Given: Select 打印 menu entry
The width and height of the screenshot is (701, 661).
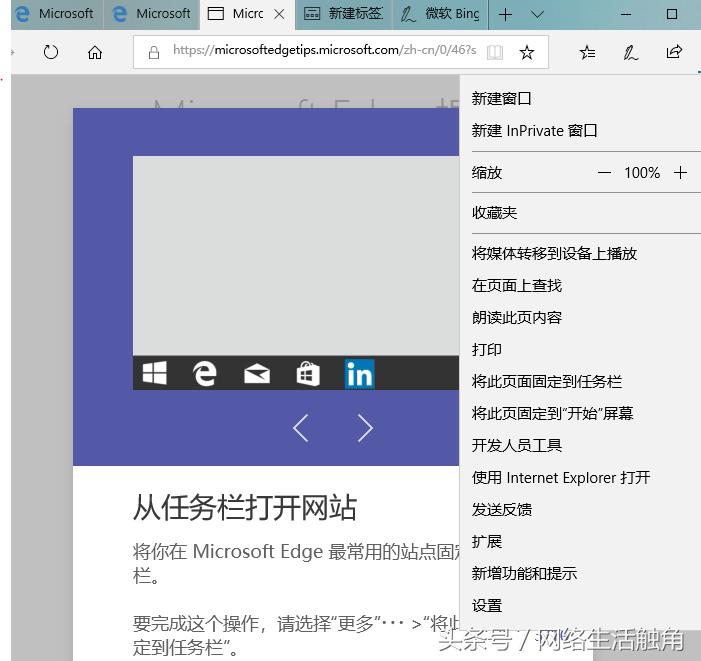Looking at the screenshot, I should tap(486, 349).
